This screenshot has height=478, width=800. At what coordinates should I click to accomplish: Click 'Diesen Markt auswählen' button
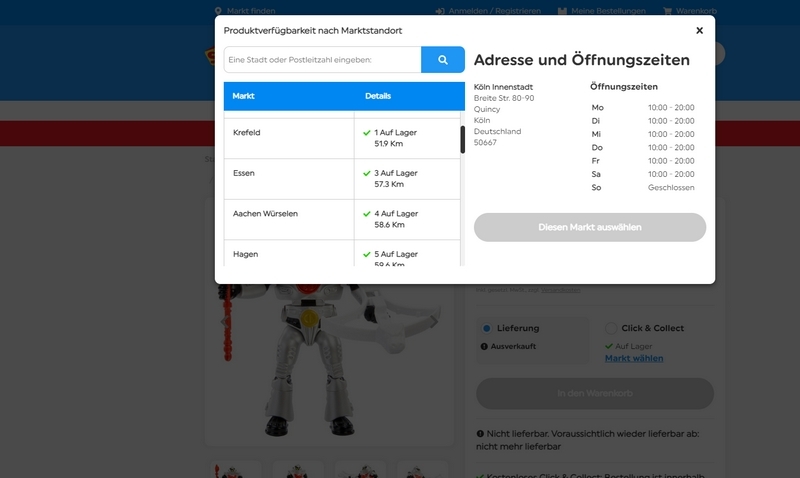pyautogui.click(x=590, y=227)
